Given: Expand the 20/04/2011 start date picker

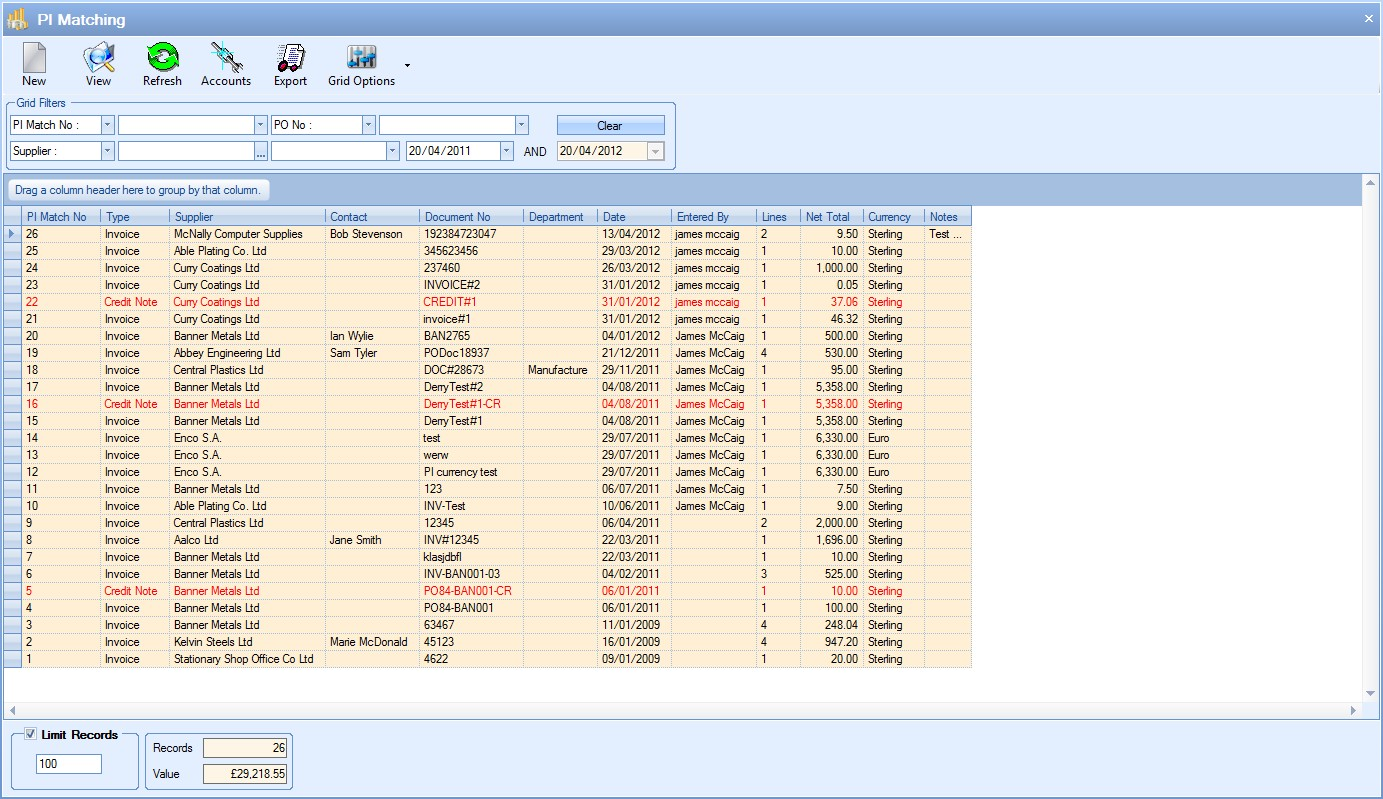Looking at the screenshot, I should [x=506, y=151].
